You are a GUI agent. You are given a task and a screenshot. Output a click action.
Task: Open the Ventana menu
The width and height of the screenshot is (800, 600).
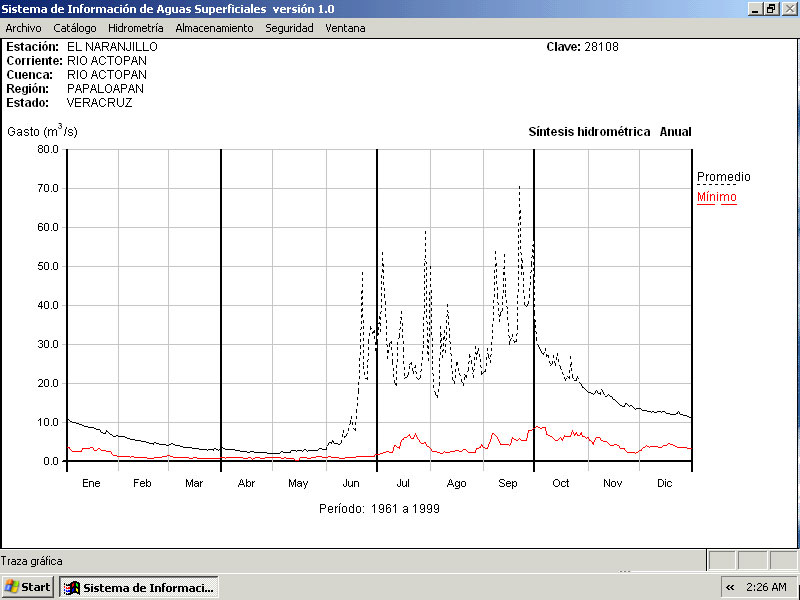pyautogui.click(x=345, y=28)
